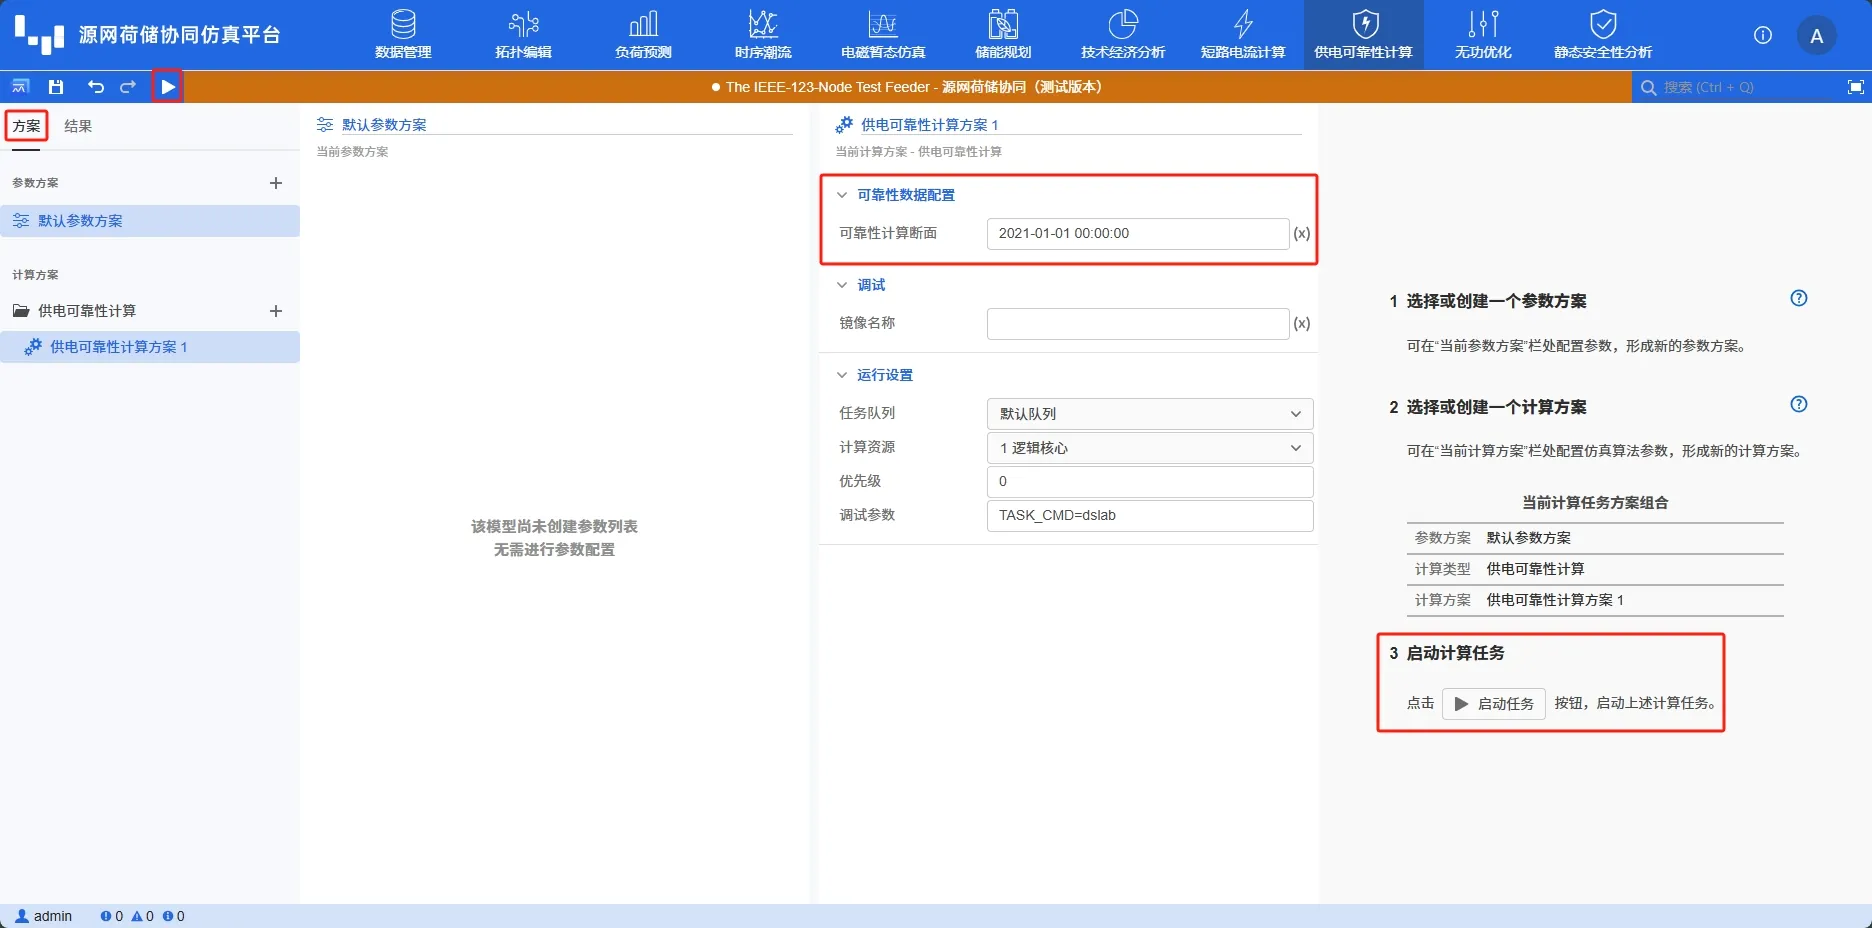
Task: Click the 计算类型 row value 供电可靠性计算
Action: (1535, 569)
